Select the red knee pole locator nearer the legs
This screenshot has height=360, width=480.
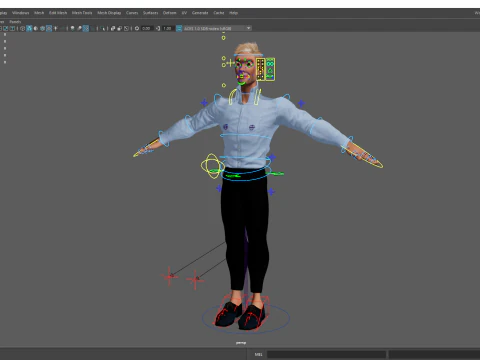tap(195, 279)
